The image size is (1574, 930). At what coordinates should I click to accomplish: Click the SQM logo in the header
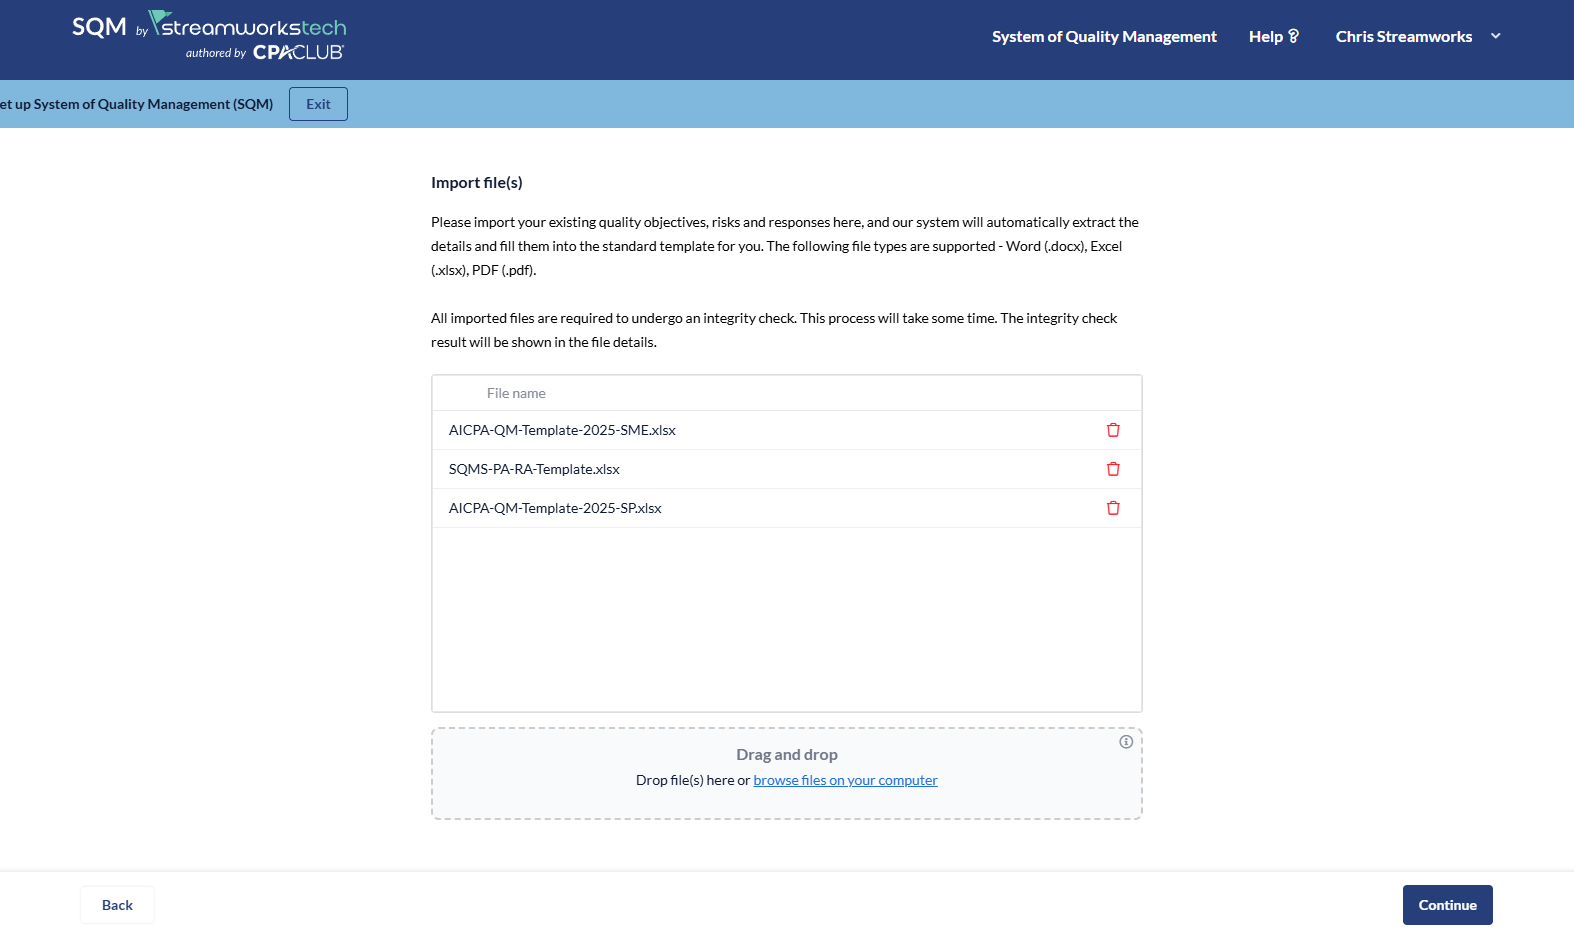99,27
